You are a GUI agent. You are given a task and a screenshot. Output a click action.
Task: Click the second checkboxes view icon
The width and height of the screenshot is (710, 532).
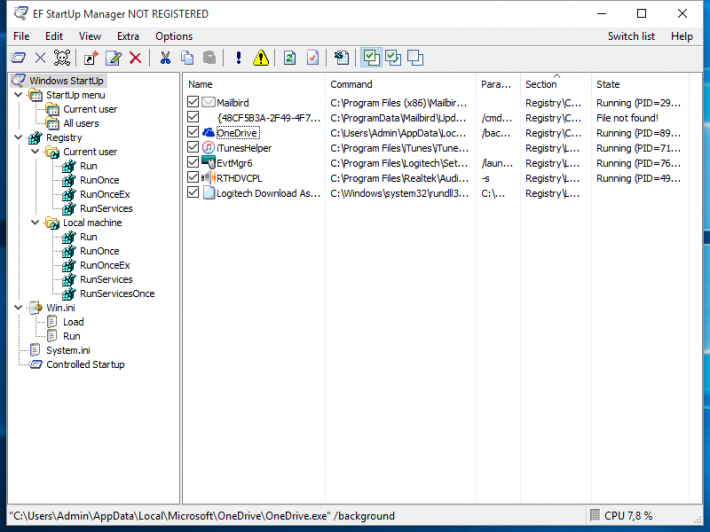pos(393,58)
